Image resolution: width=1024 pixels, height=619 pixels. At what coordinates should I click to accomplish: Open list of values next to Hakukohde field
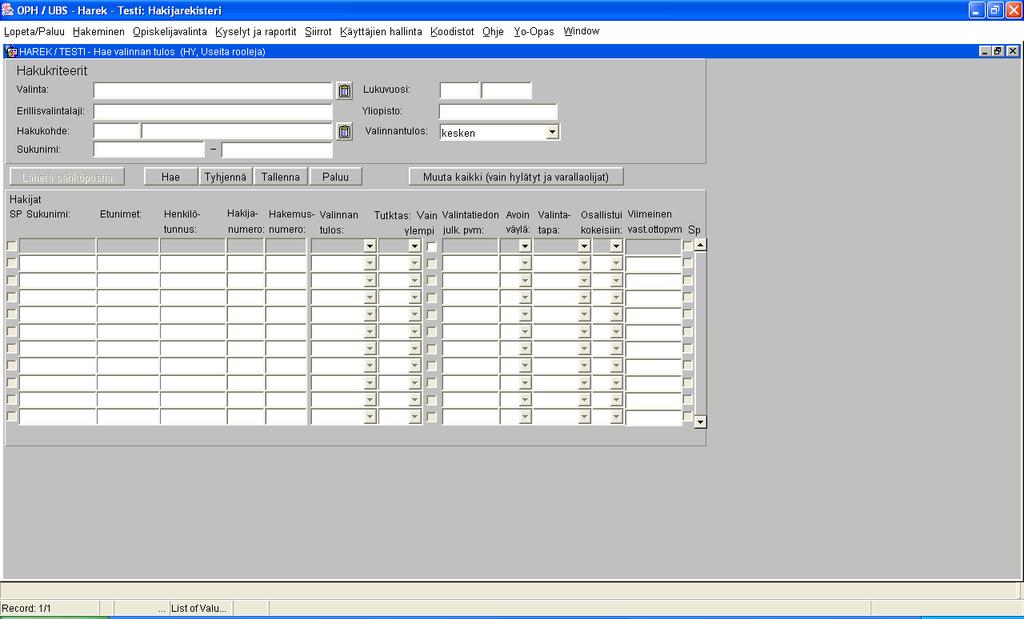[345, 132]
